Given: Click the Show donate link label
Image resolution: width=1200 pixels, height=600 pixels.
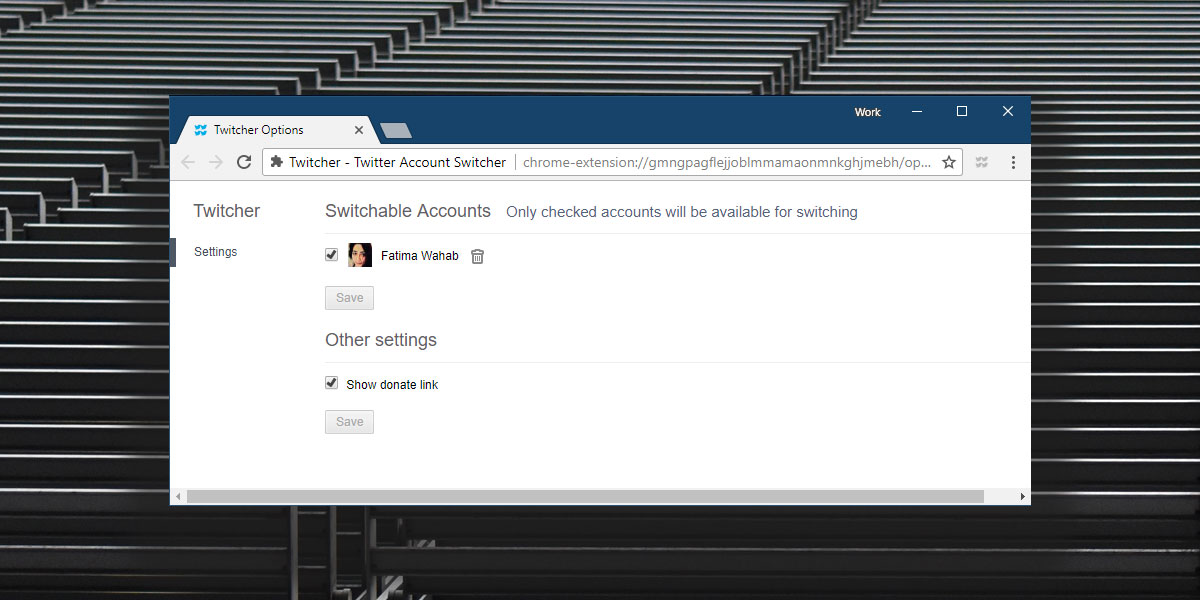Looking at the screenshot, I should (x=392, y=384).
